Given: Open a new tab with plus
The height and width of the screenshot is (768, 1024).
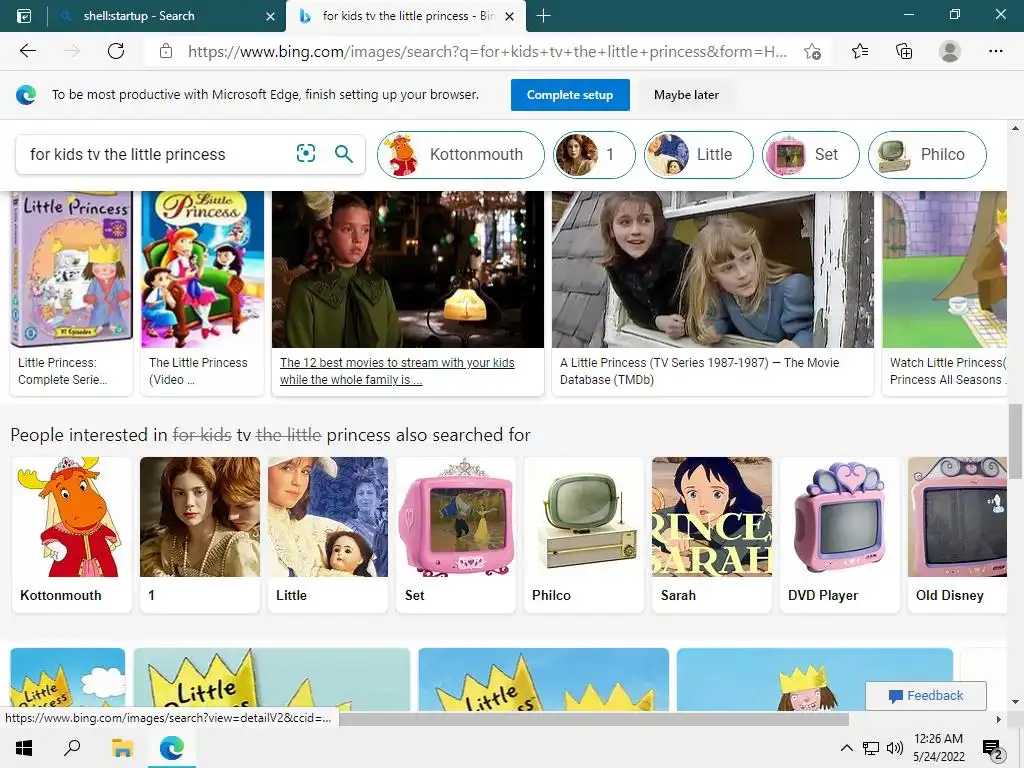Looking at the screenshot, I should point(543,16).
